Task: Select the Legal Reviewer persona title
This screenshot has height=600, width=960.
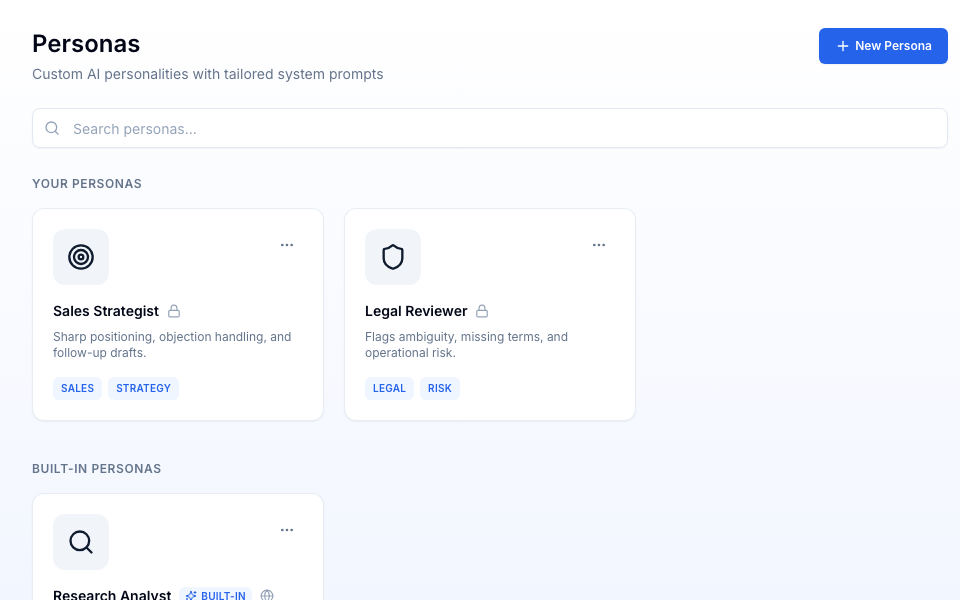Action: [x=416, y=311]
